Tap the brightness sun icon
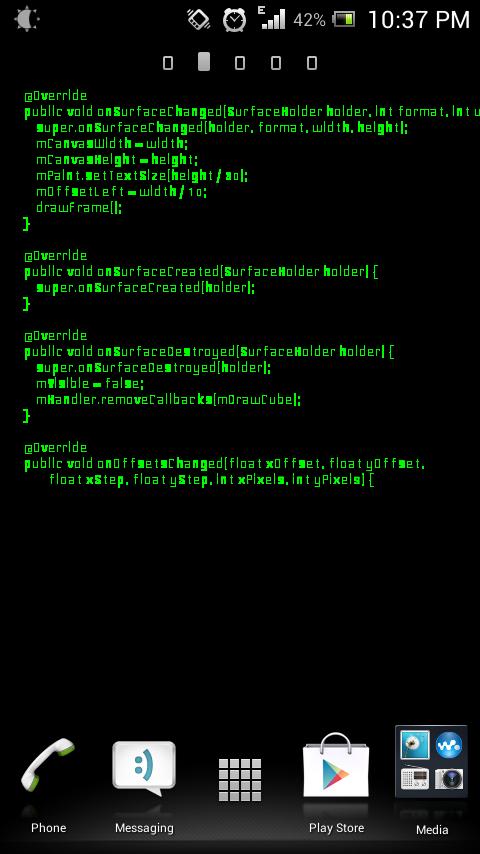Image resolution: width=480 pixels, height=854 pixels. pos(27,19)
